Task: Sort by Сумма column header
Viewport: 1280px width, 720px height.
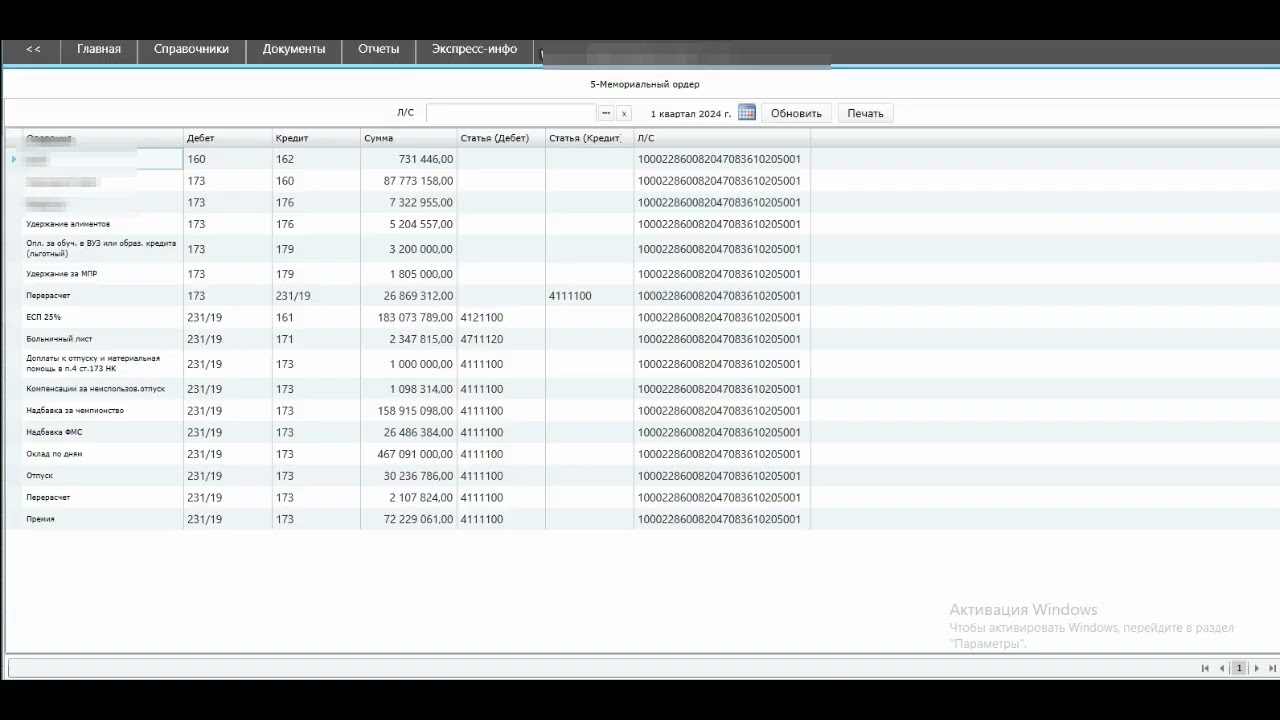Action: (408, 138)
